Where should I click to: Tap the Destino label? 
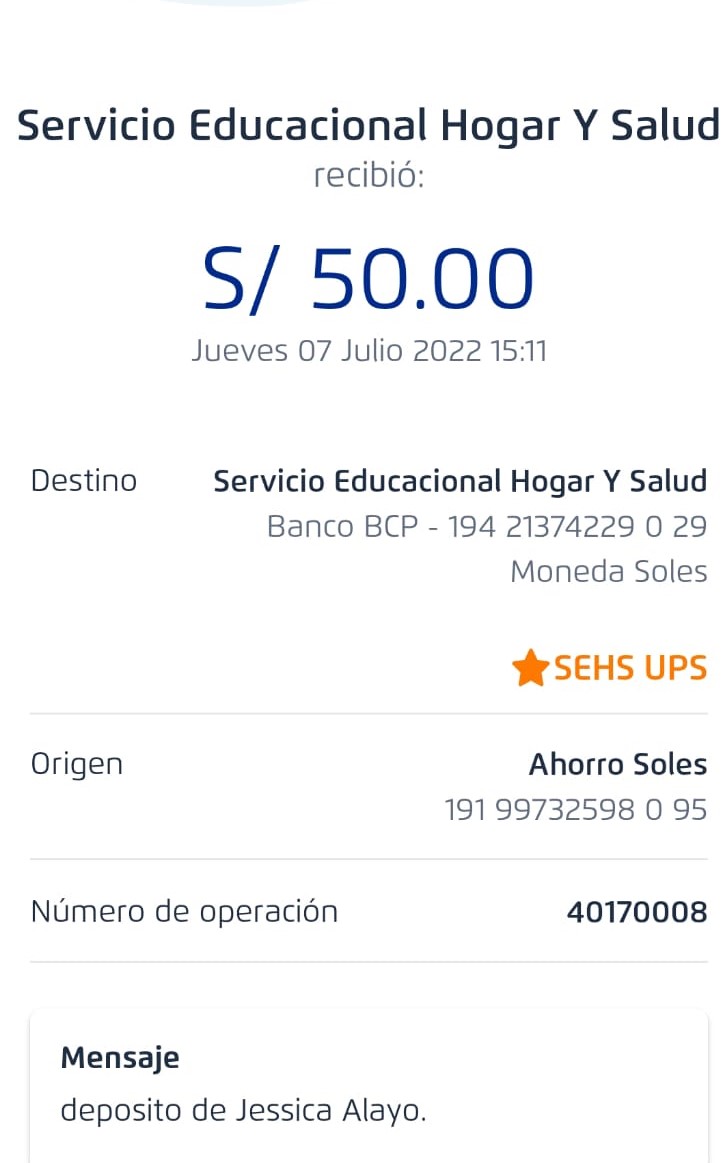[x=84, y=481]
